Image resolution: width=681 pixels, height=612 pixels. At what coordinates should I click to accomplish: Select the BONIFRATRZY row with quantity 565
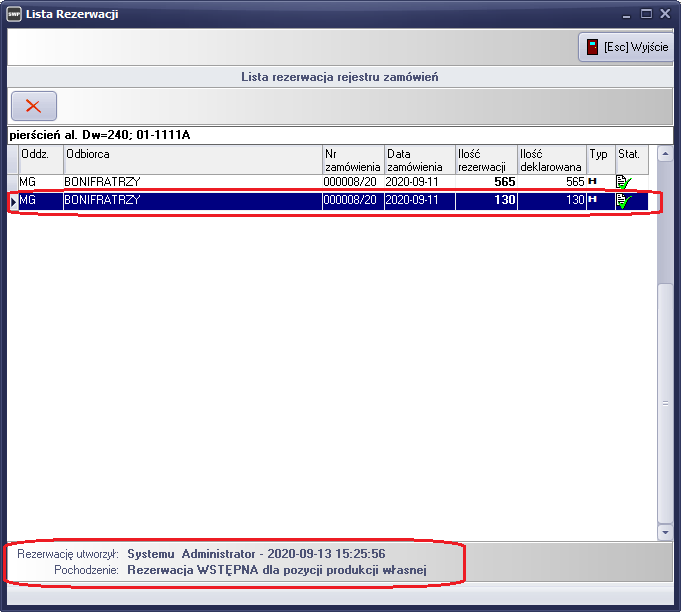(192, 182)
